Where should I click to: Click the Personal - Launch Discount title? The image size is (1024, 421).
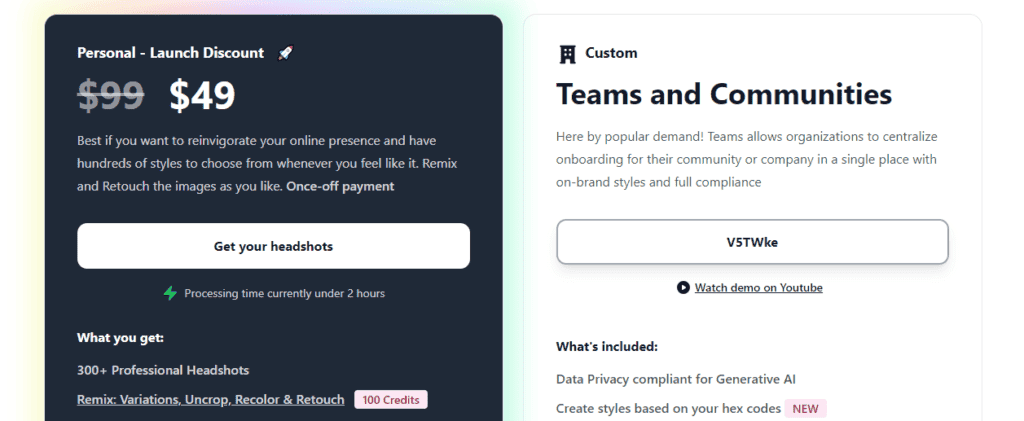[x=170, y=53]
